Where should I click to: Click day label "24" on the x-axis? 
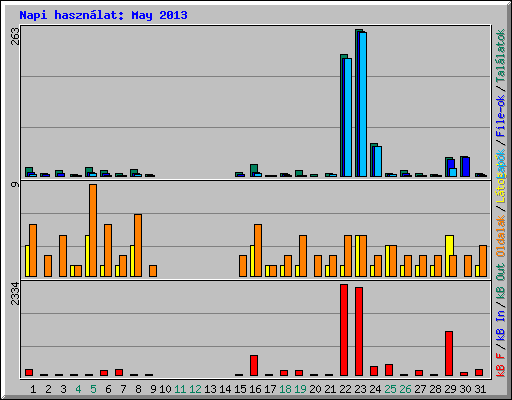375,389
